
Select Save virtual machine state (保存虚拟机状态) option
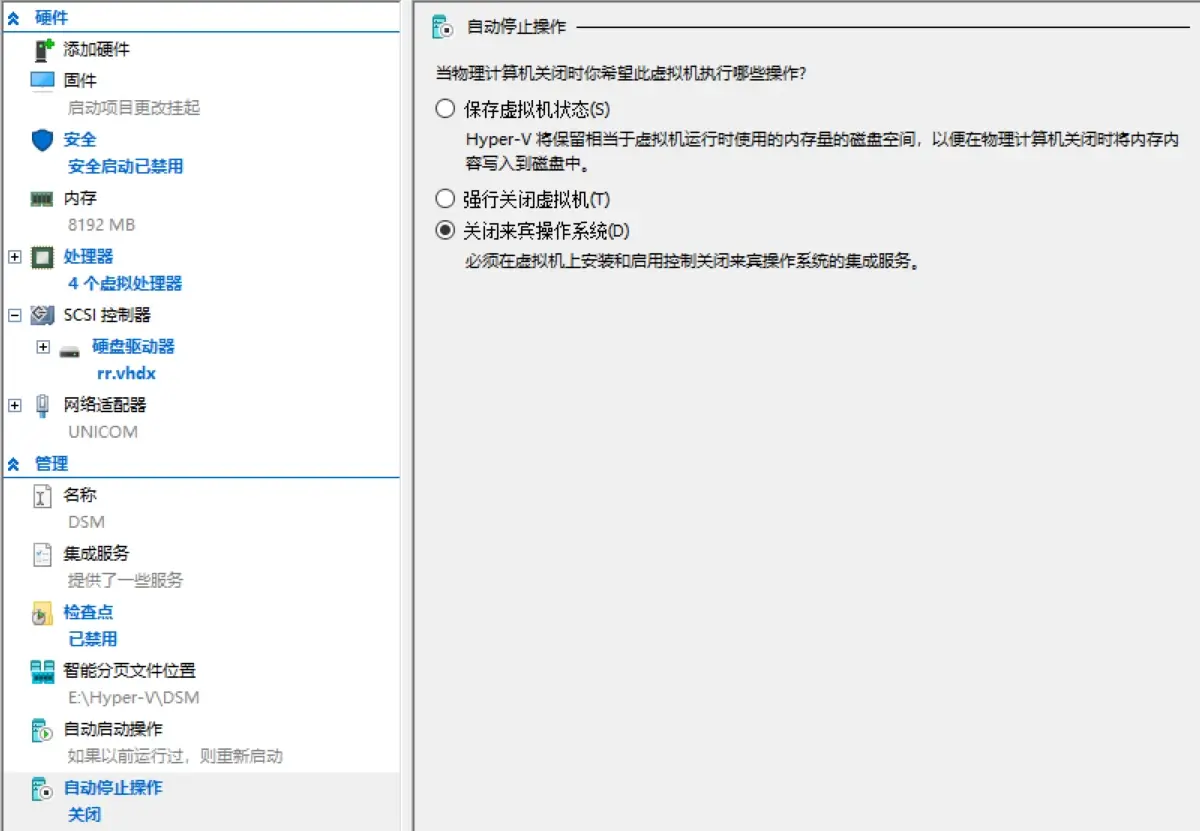click(x=445, y=109)
